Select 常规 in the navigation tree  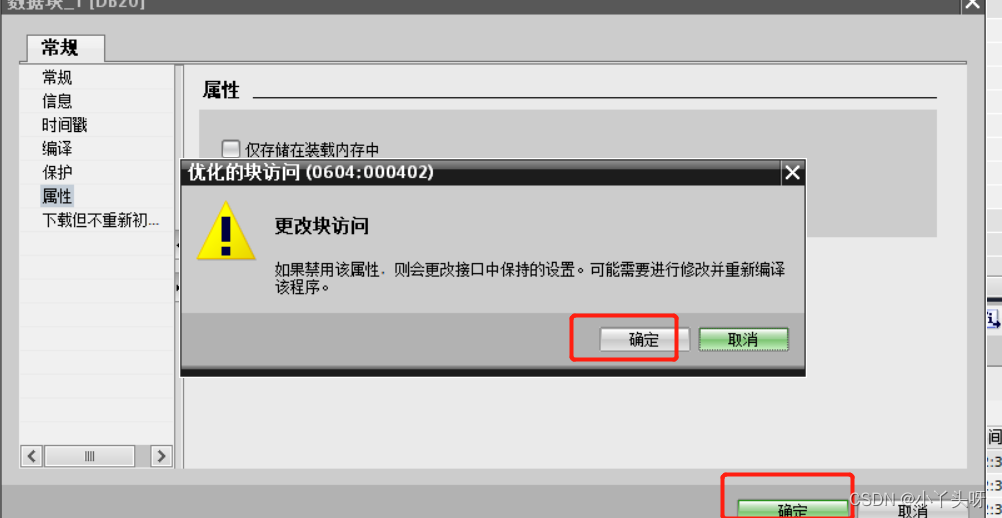pyautogui.click(x=57, y=77)
